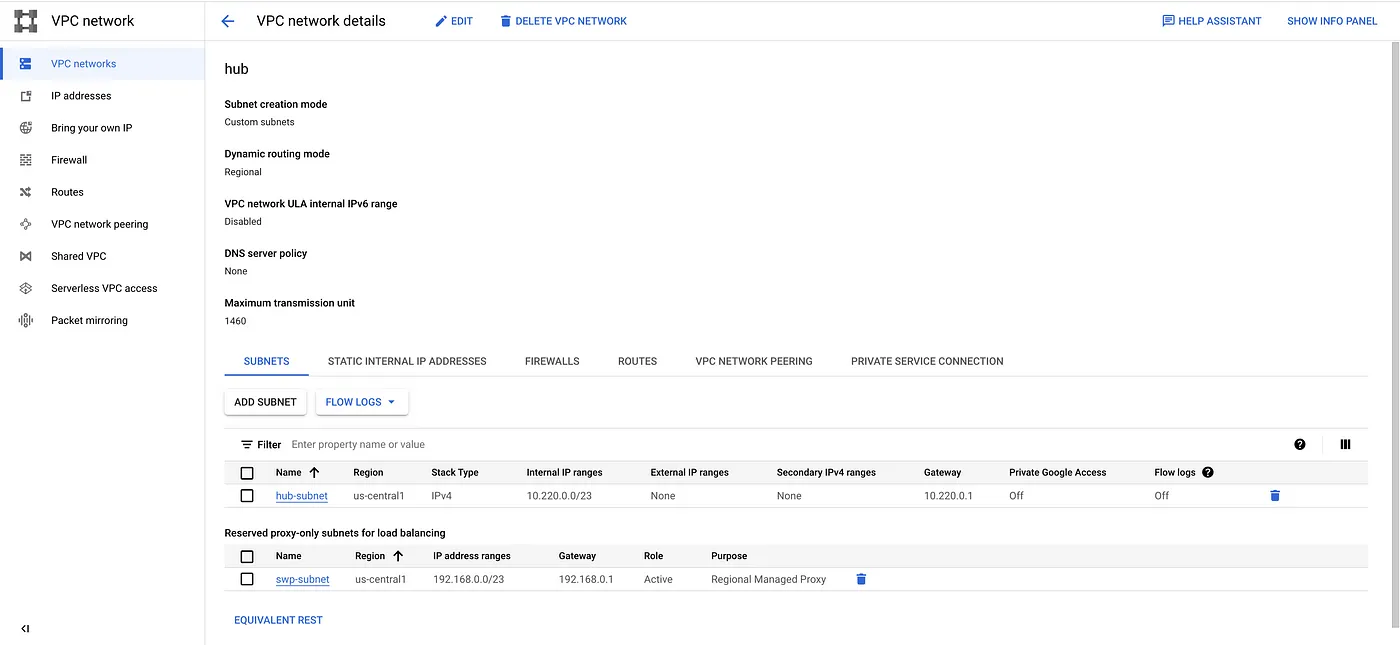The image size is (1400, 645).
Task: Click the trash icon beside DELETE VPC NETWORK
Action: click(505, 21)
